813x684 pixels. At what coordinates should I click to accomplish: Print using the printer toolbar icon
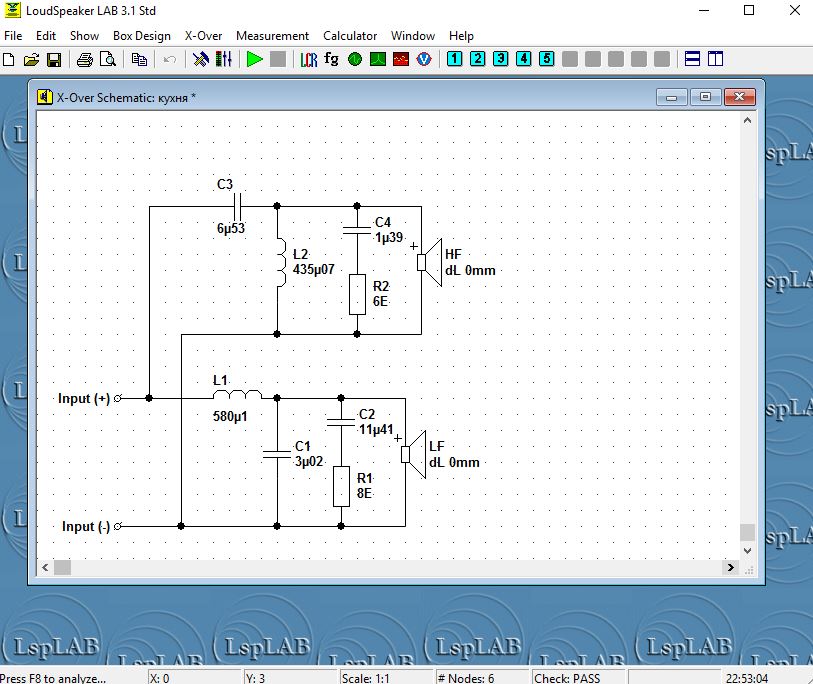[x=85, y=59]
